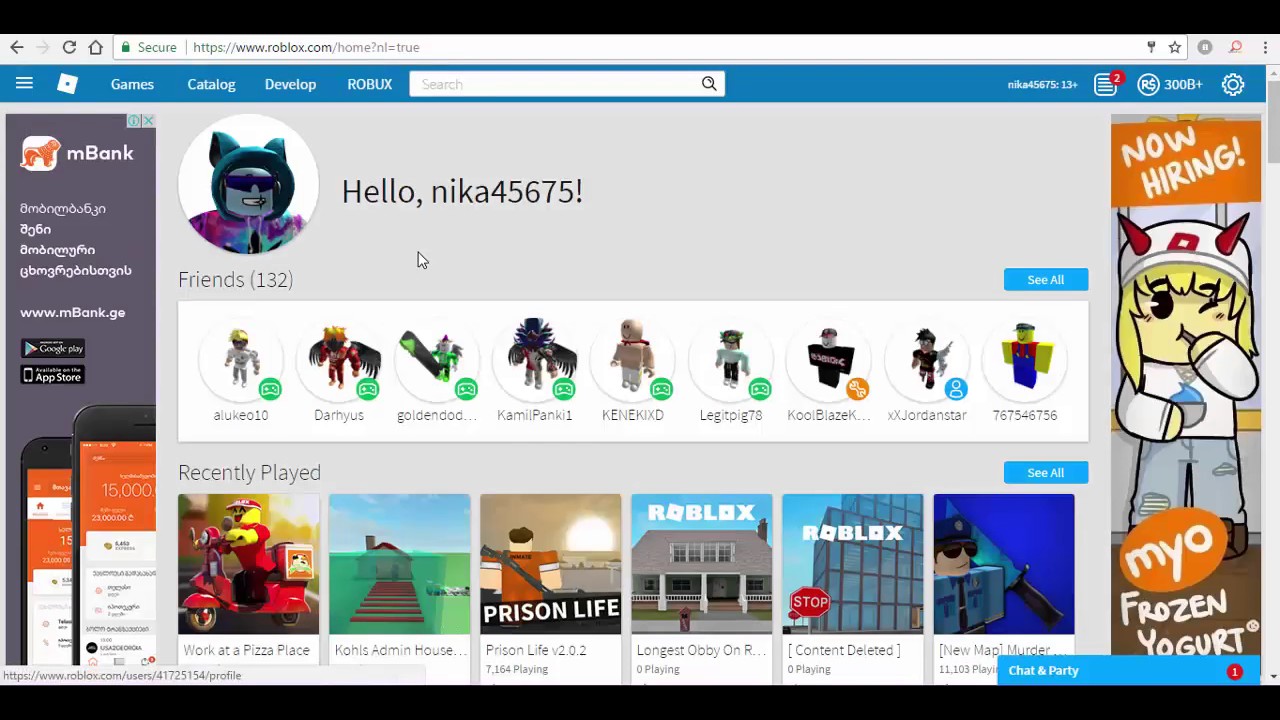Open Prison Life game thumbnail
The image size is (1280, 720).
[x=551, y=564]
